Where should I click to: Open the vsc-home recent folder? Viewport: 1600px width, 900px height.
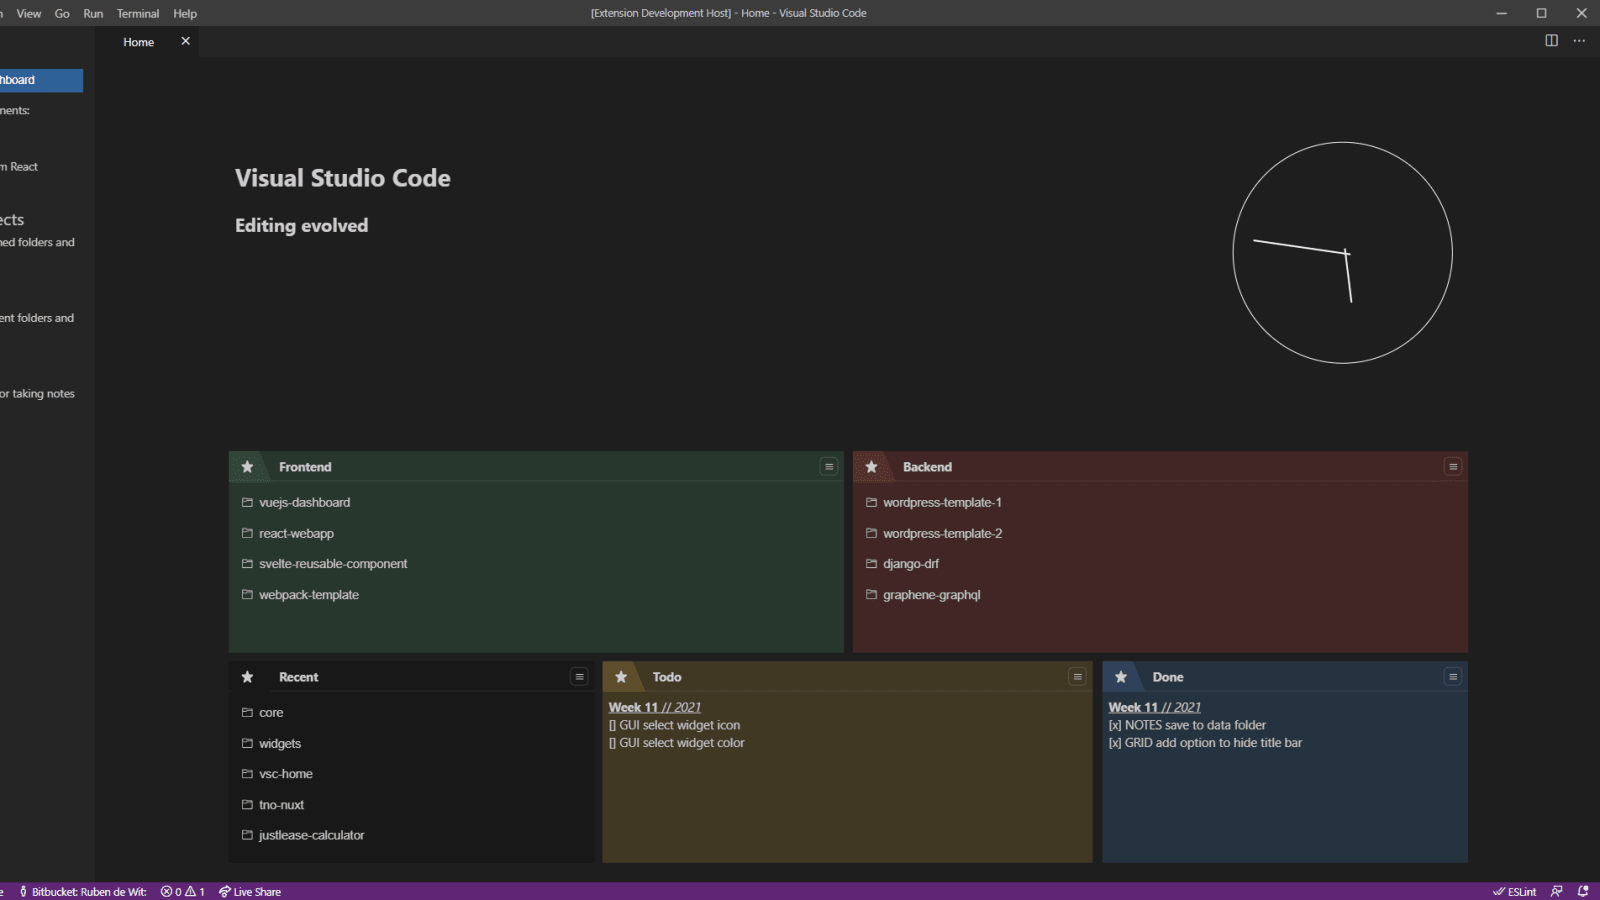286,774
